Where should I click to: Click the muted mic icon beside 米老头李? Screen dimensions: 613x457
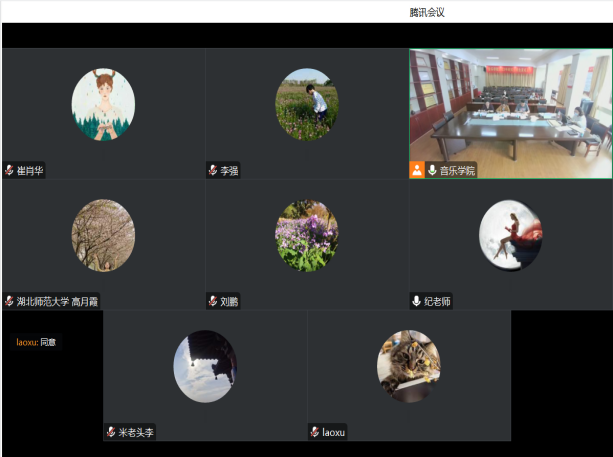click(111, 432)
